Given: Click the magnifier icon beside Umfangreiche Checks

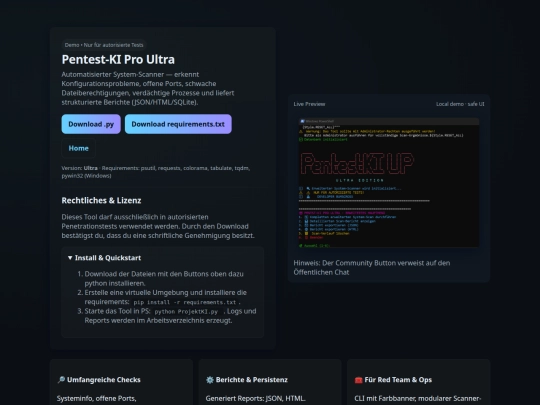Looking at the screenshot, I should [61, 380].
